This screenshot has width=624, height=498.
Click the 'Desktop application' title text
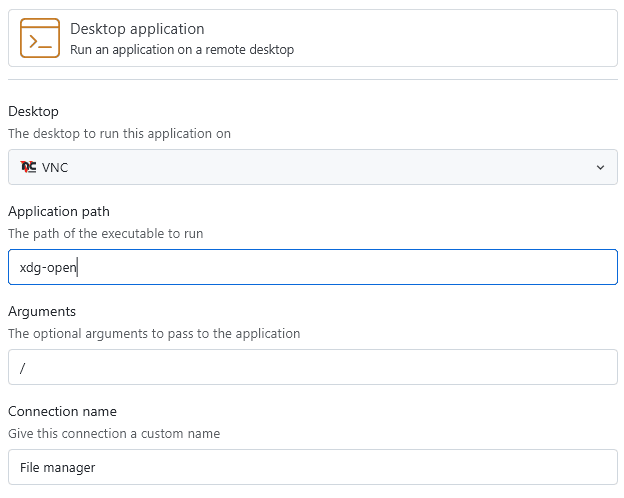pos(137,29)
